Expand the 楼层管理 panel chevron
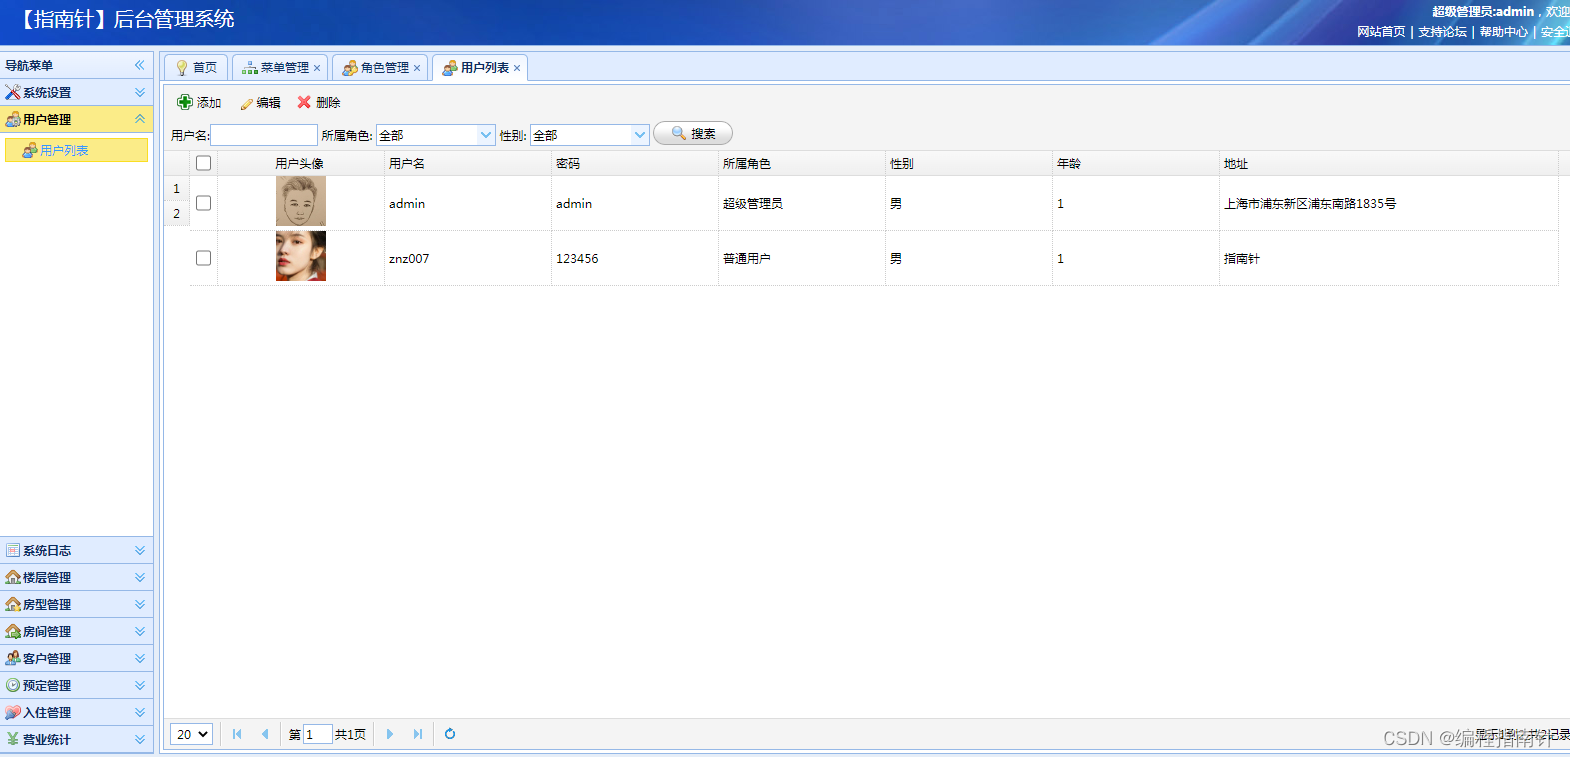 (140, 577)
